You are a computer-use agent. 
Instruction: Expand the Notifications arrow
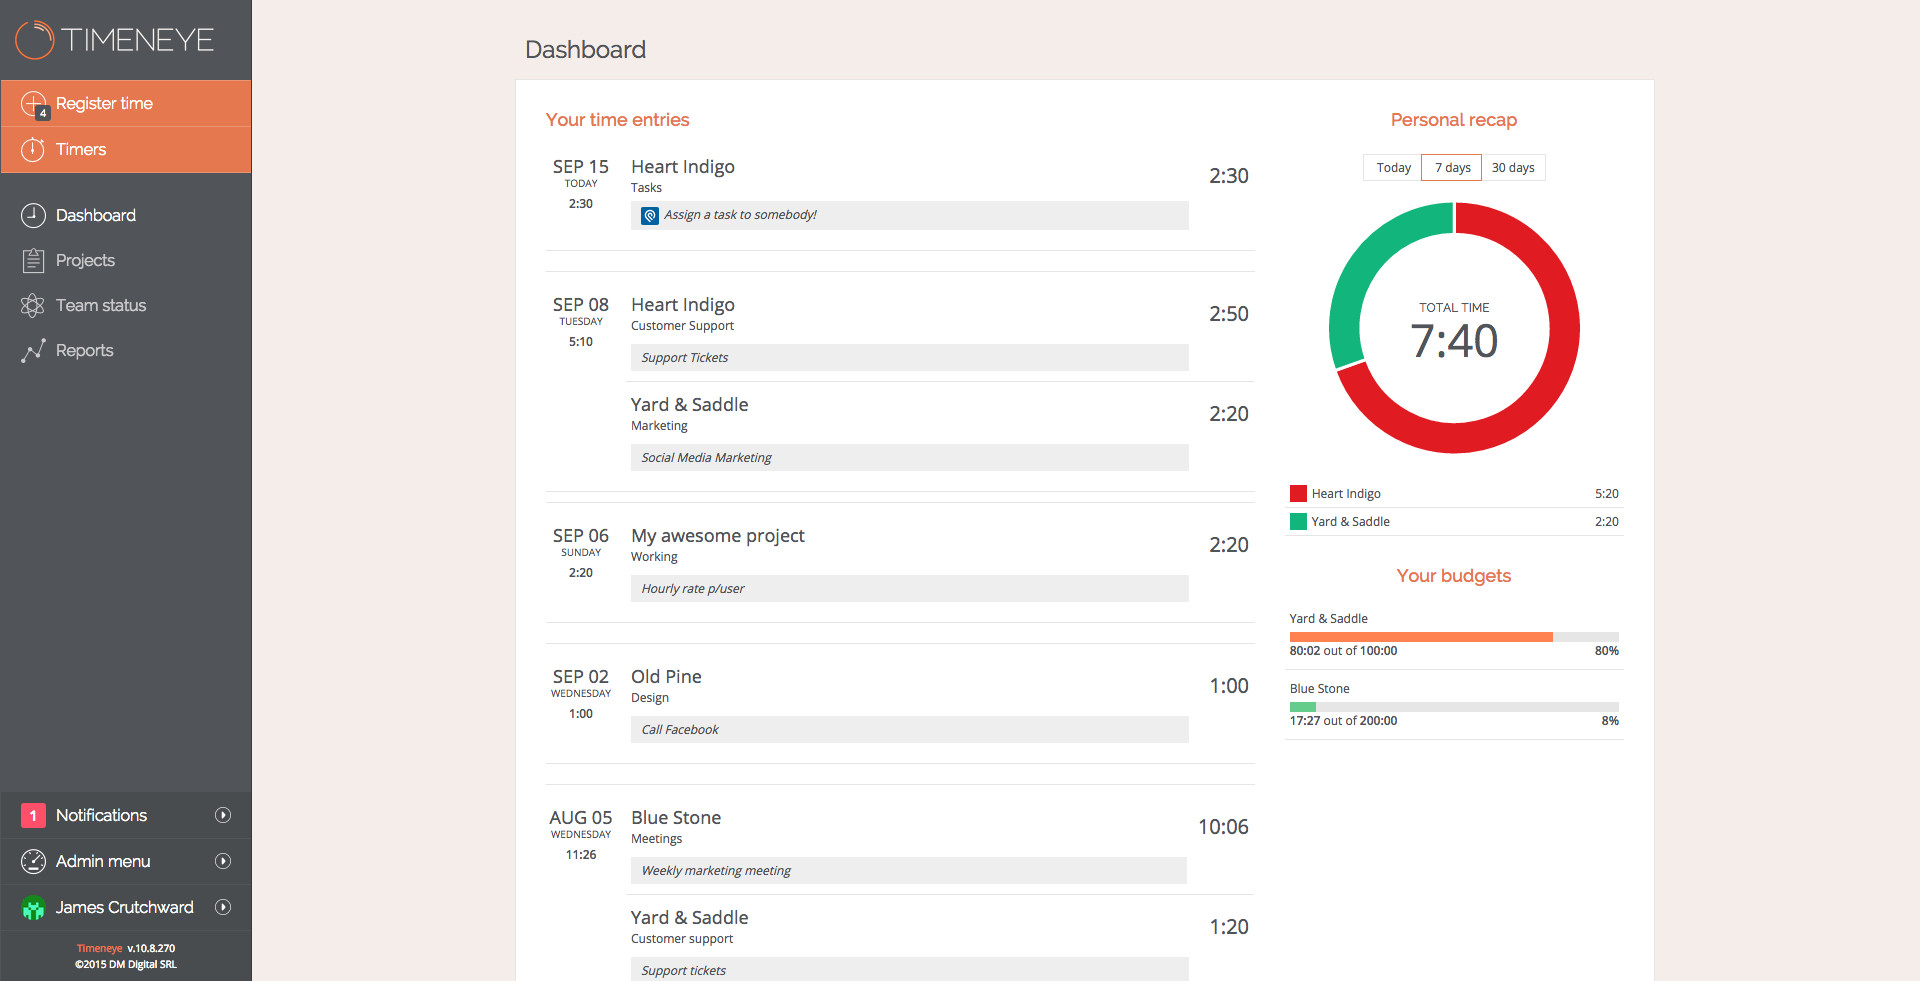pyautogui.click(x=223, y=815)
